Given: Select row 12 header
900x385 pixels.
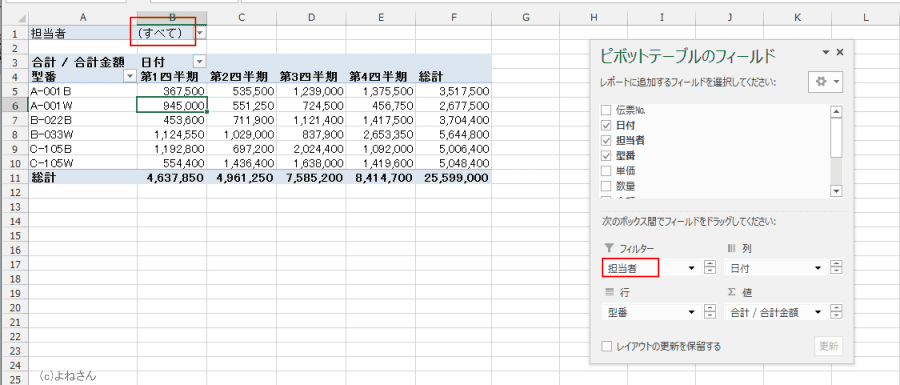Looking at the screenshot, I should tap(14, 192).
